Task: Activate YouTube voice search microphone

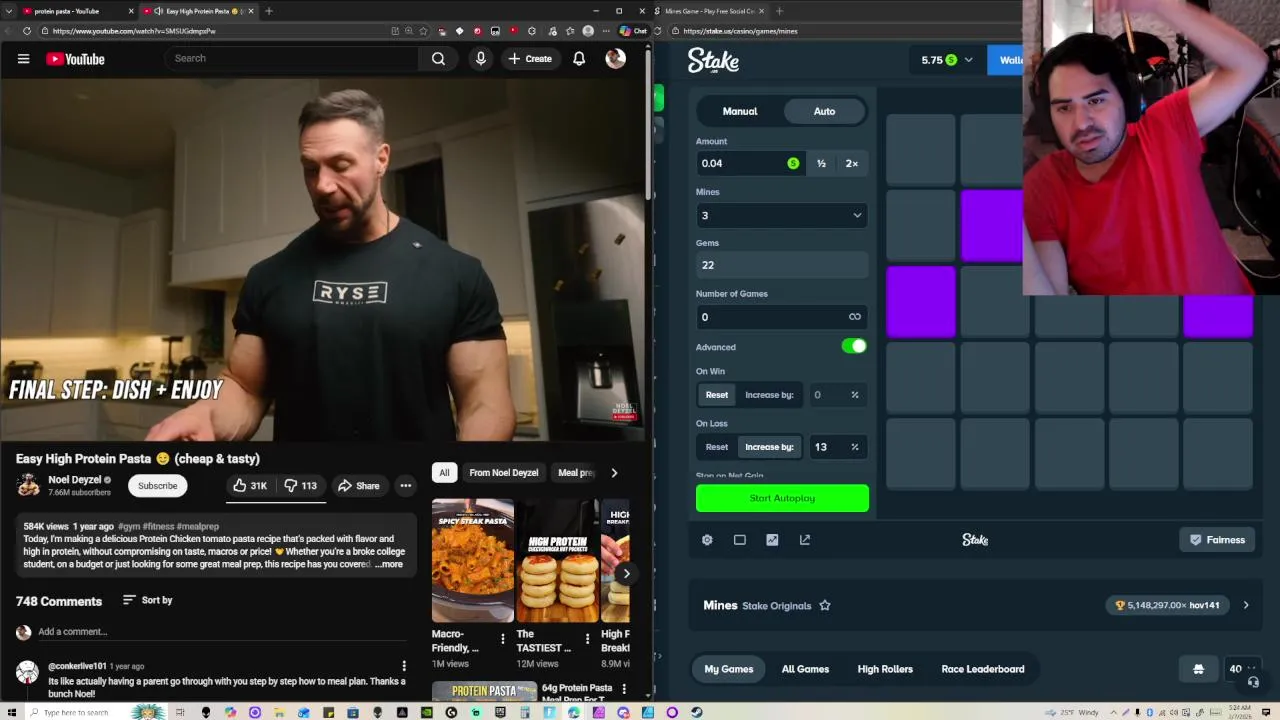Action: 481,59
